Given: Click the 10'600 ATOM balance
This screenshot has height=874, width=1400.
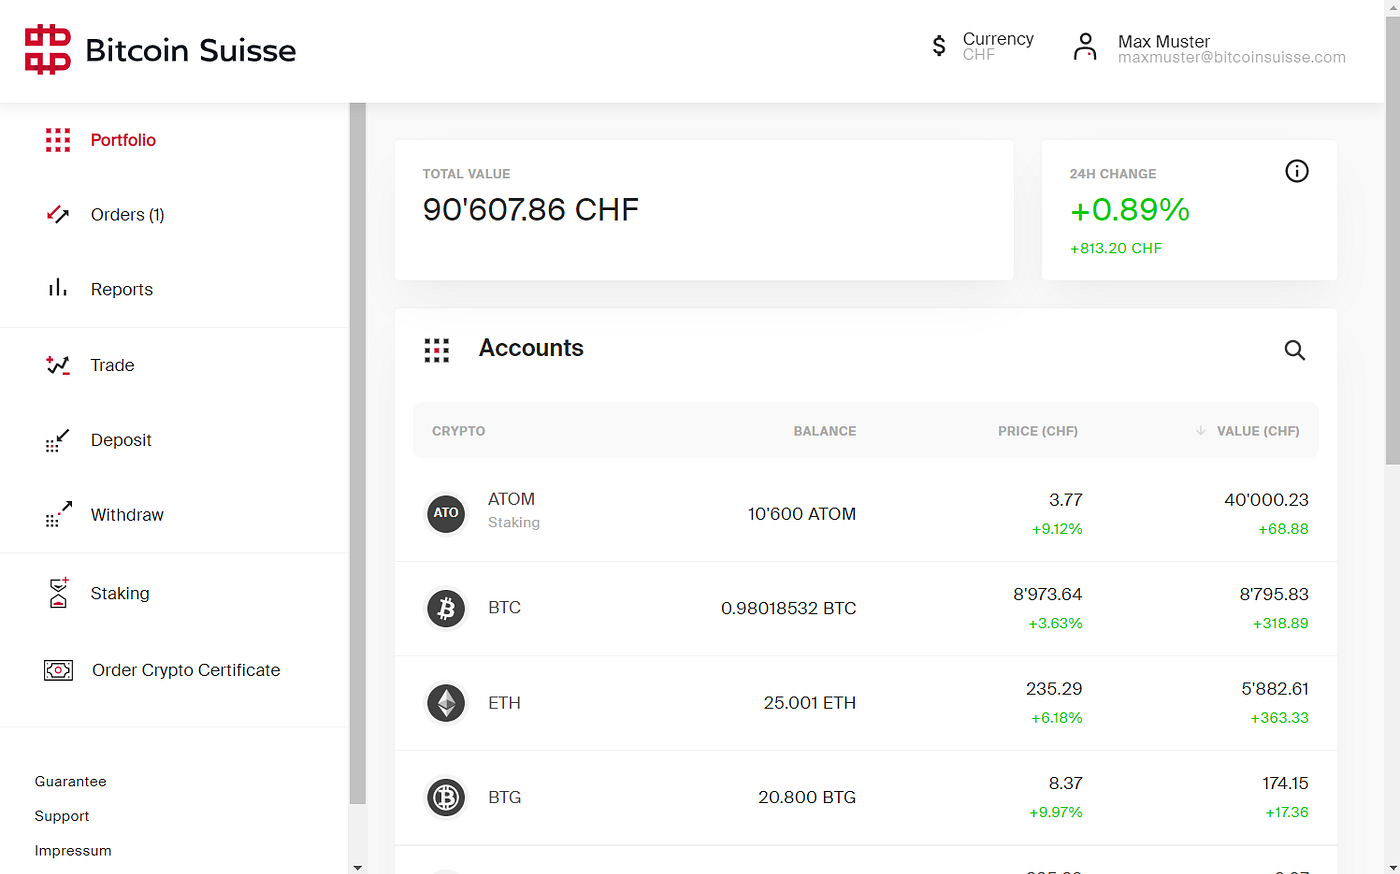Looking at the screenshot, I should pyautogui.click(x=802, y=514).
